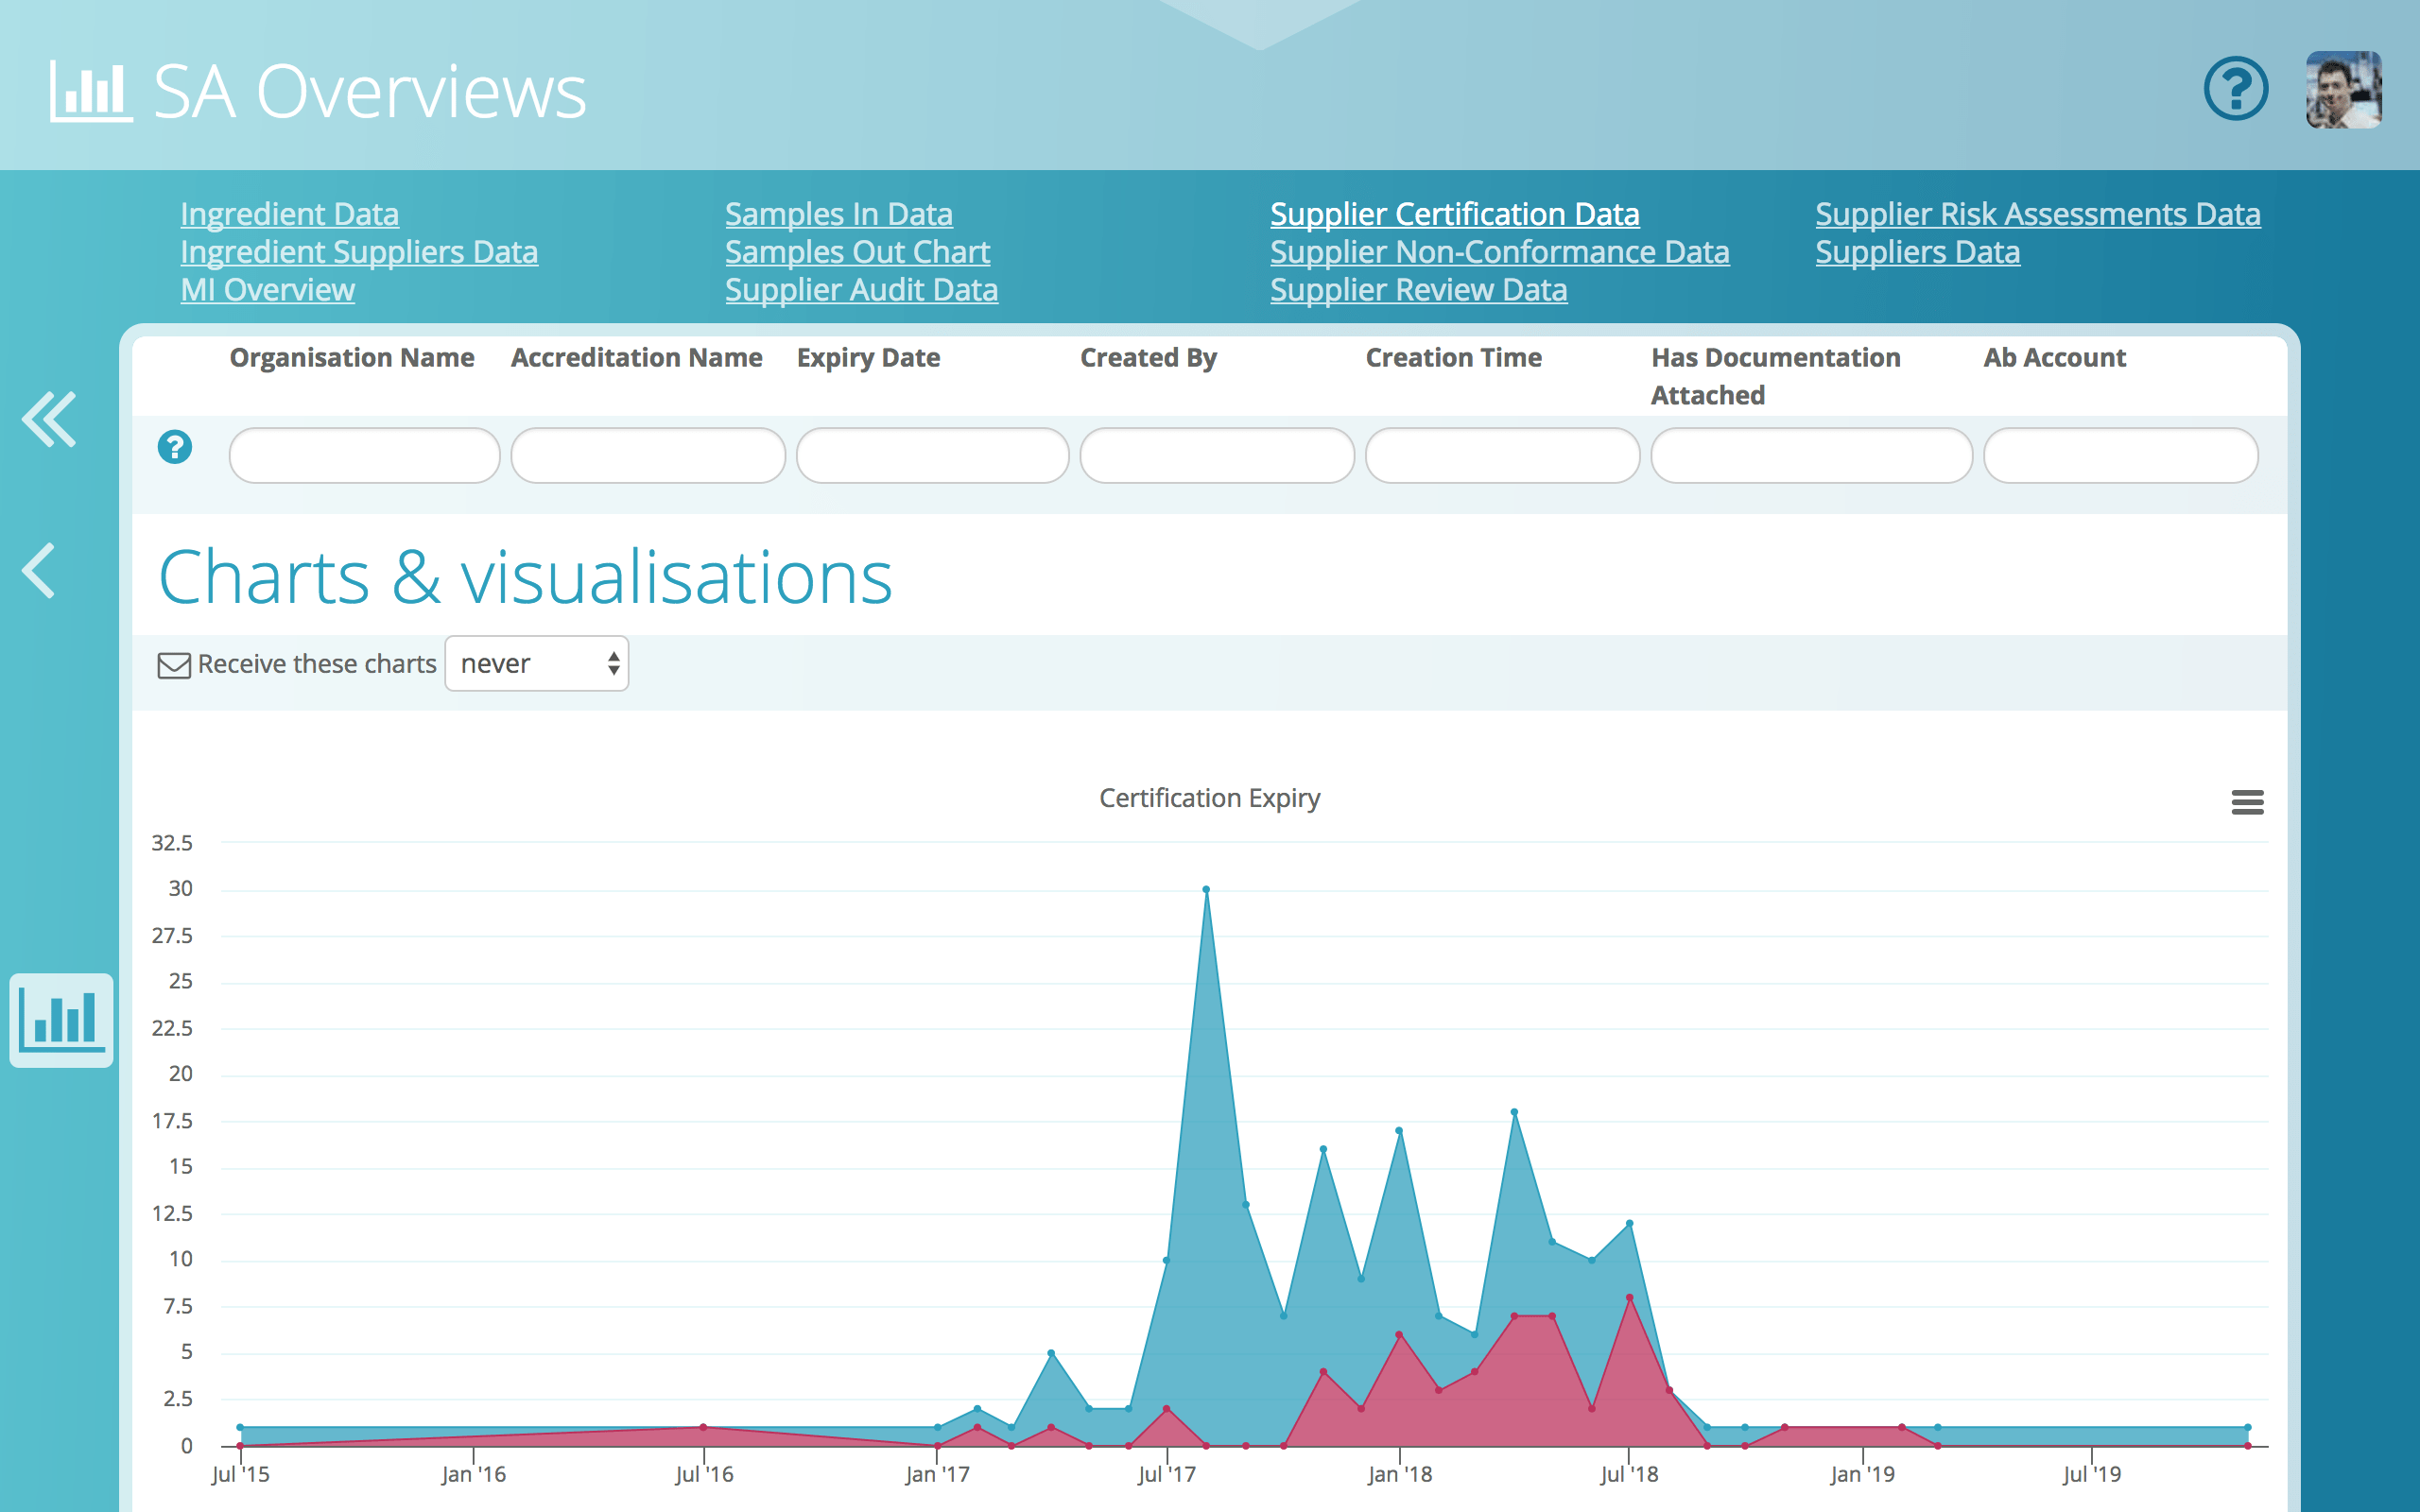This screenshot has height=1512, width=2420.
Task: Click the 30-value peak data point on the chart
Action: coord(1205,887)
